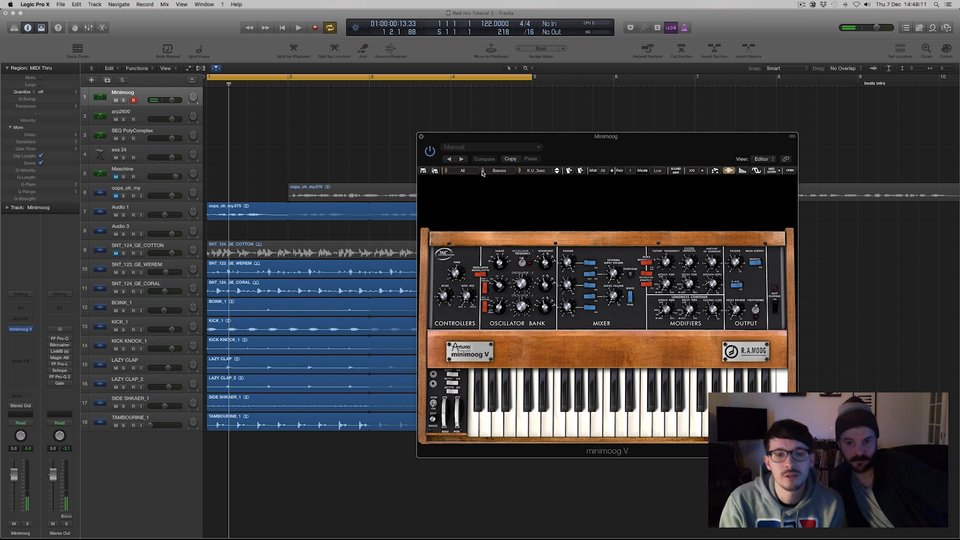Screen dimensions: 960x540
Task: Open the Quick Help question-mark icon
Action: [x=58, y=28]
